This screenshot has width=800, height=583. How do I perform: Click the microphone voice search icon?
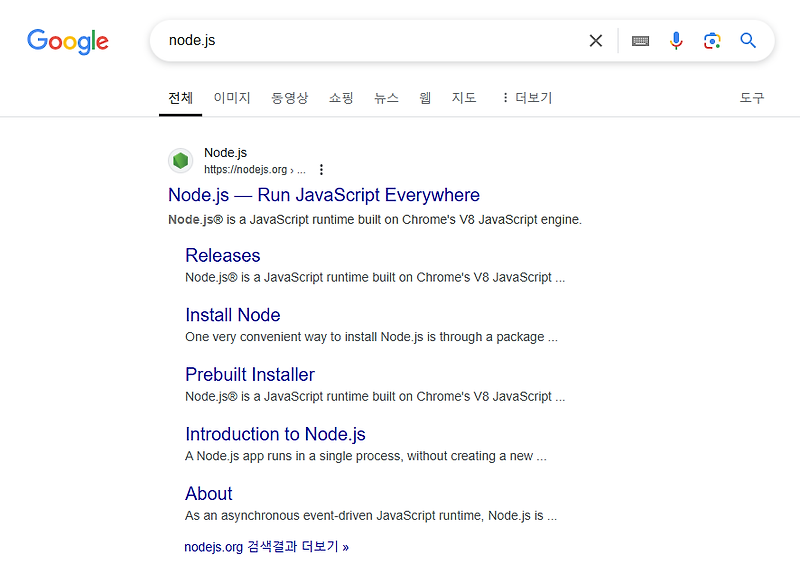676,40
